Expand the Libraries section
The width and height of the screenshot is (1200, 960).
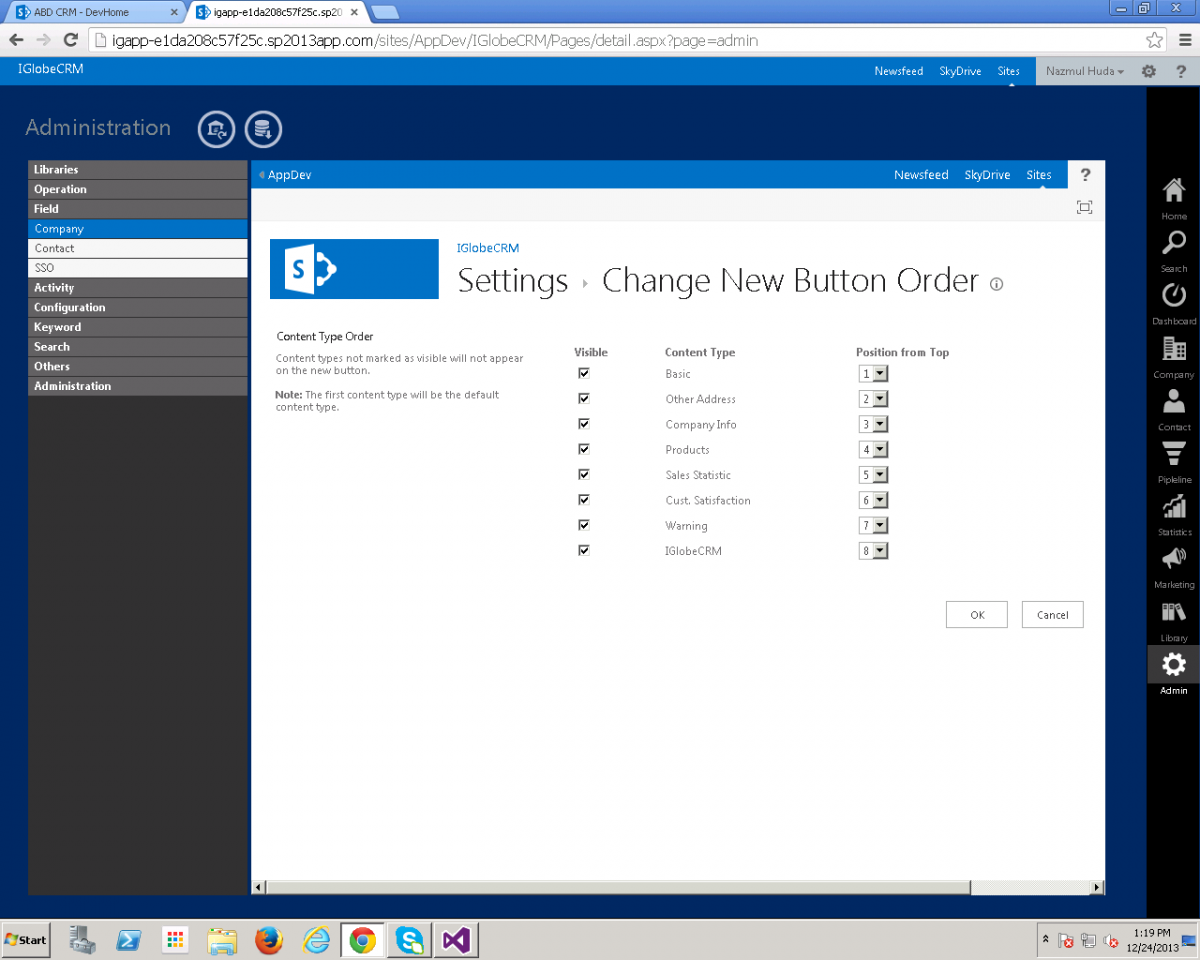138,170
